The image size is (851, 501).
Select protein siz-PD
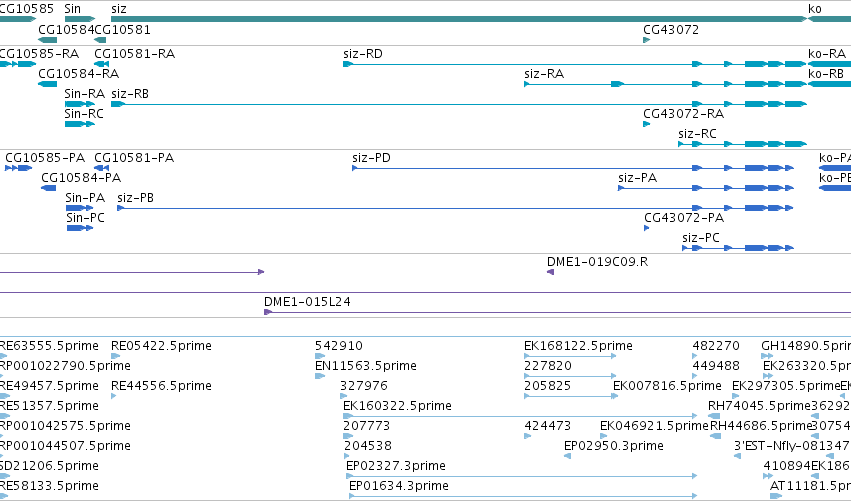coord(371,158)
